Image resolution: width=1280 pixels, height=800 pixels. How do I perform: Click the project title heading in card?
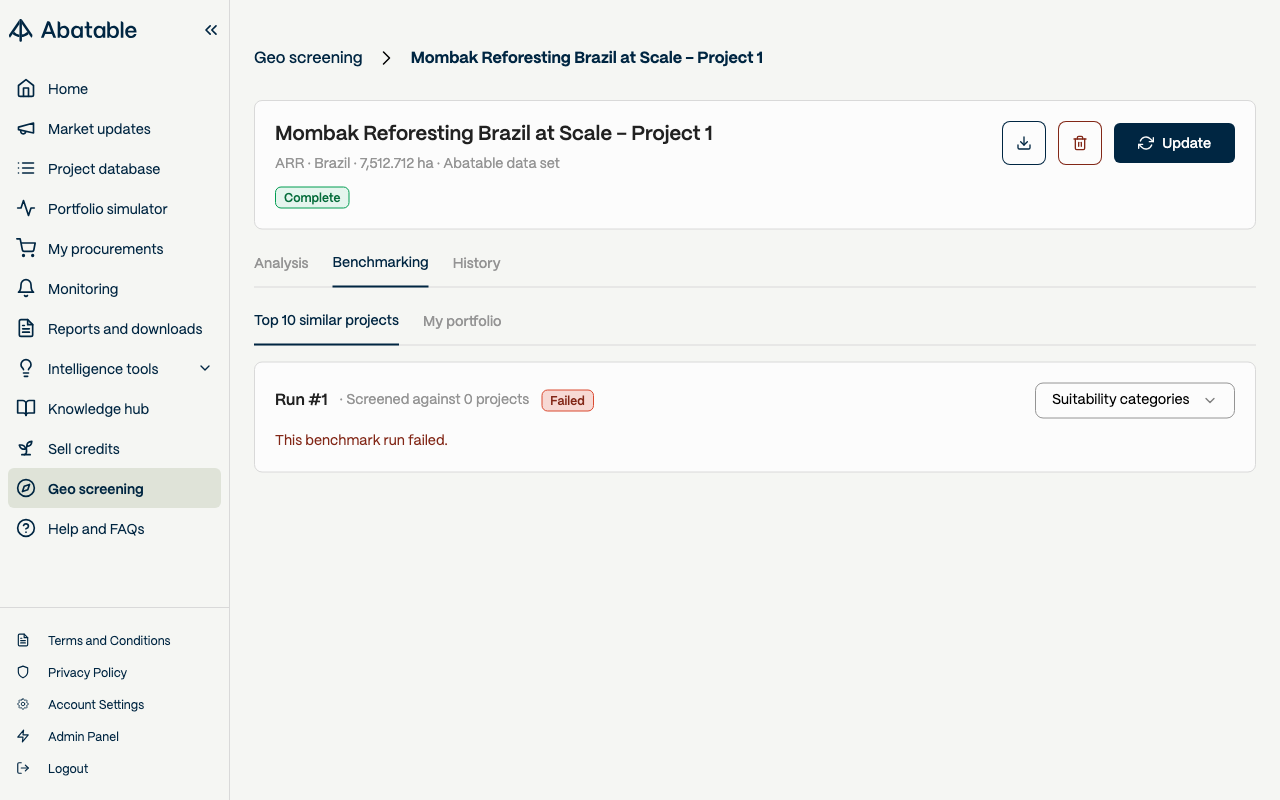[494, 133]
